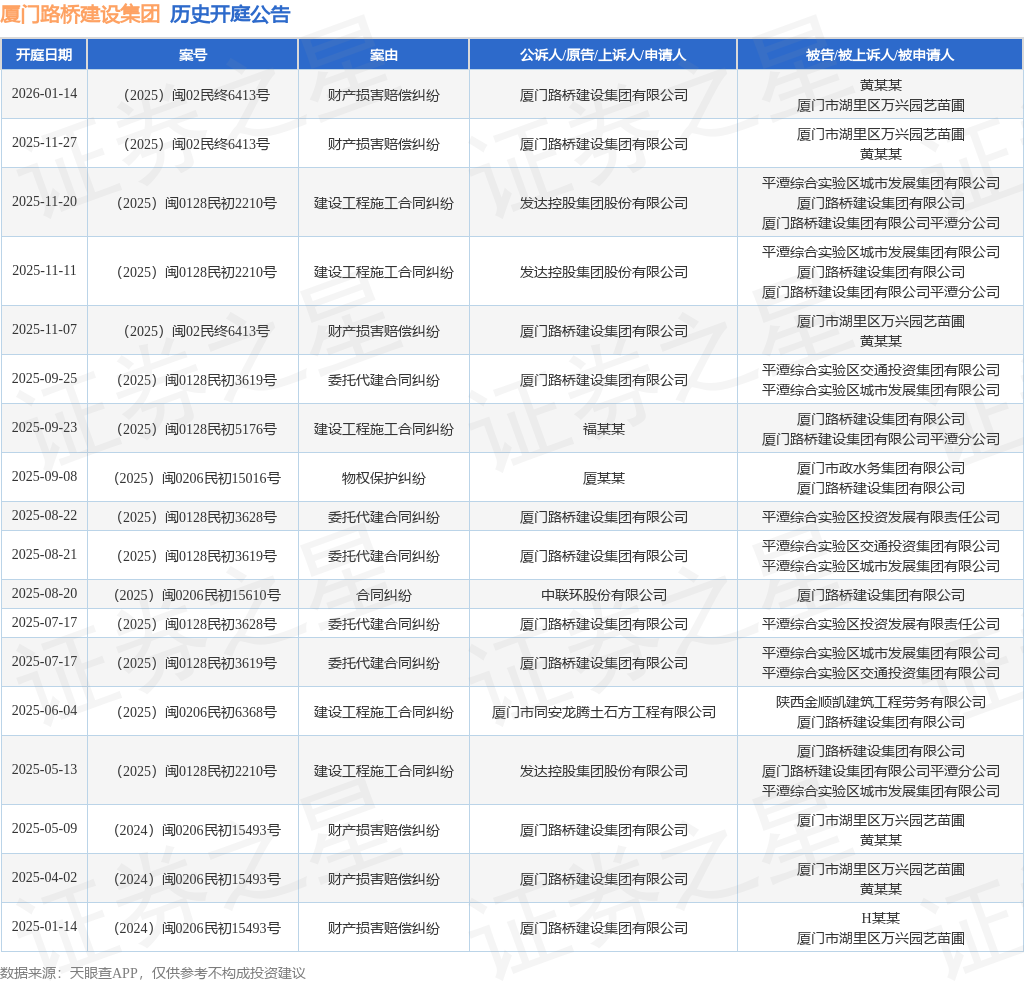Click 厦门路桥建设集团有限公司 defendant in 2025-08-20 row
This screenshot has height=982, width=1024.
pos(880,595)
